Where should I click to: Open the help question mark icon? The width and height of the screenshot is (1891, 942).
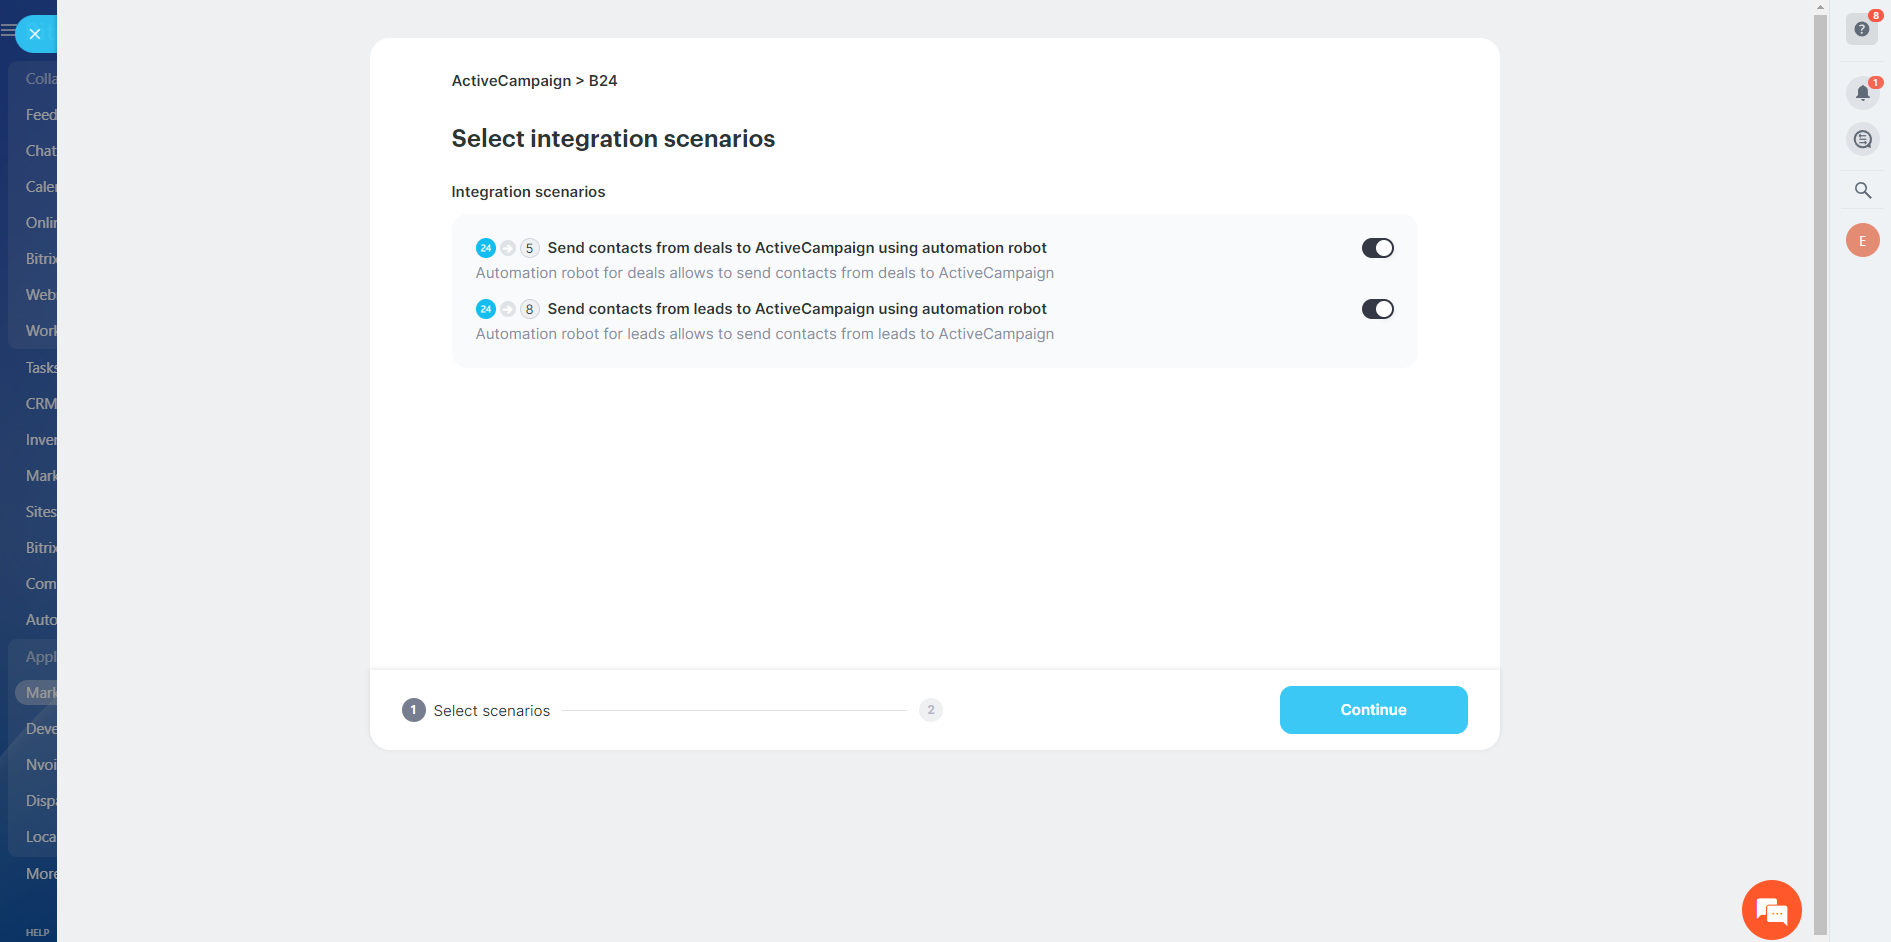(1861, 29)
